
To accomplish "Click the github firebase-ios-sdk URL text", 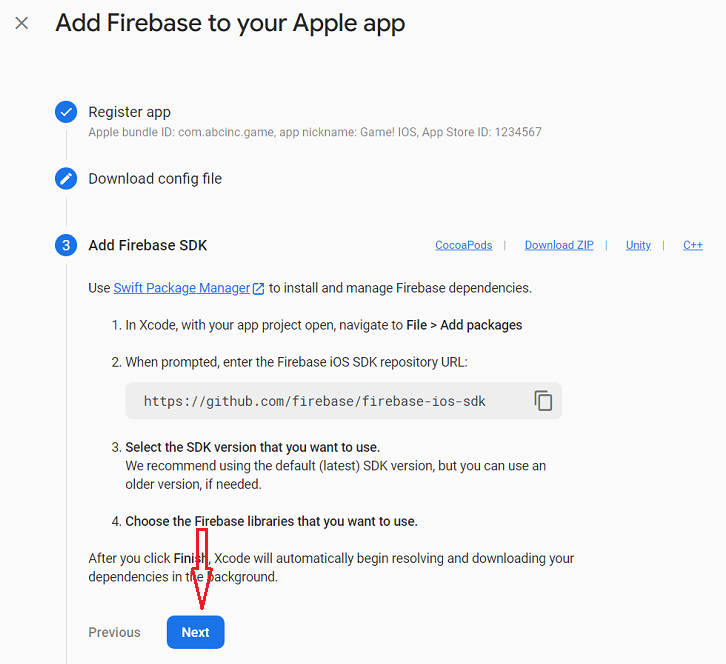I will 314,401.
